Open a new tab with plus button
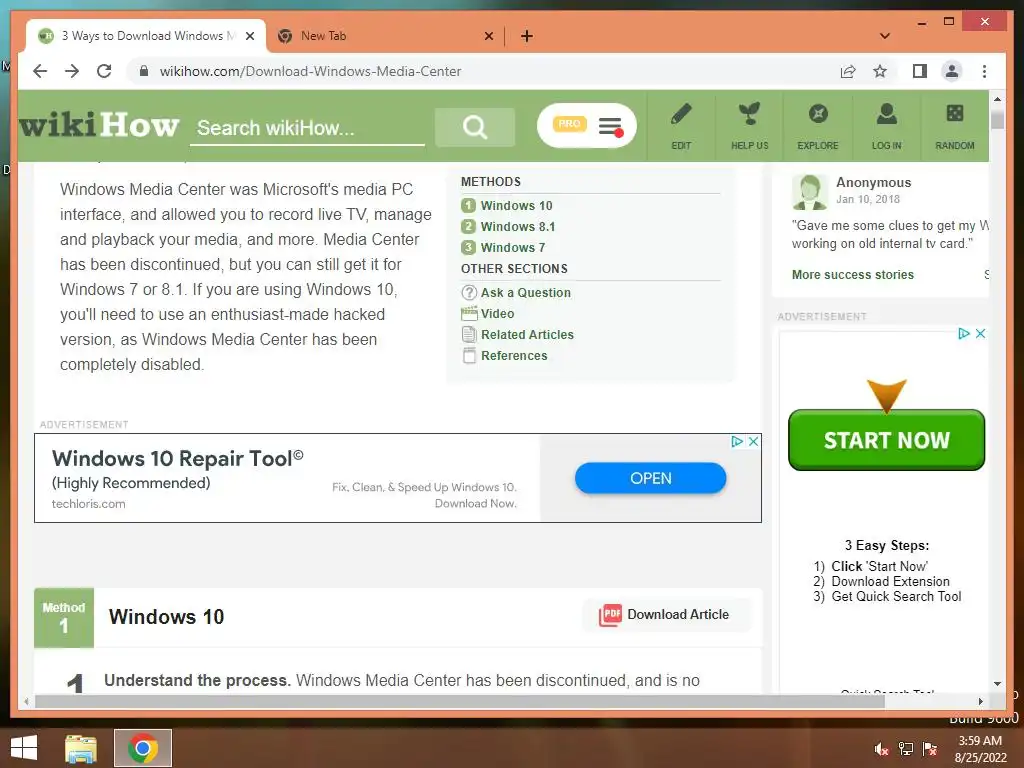The width and height of the screenshot is (1024, 768). point(527,36)
